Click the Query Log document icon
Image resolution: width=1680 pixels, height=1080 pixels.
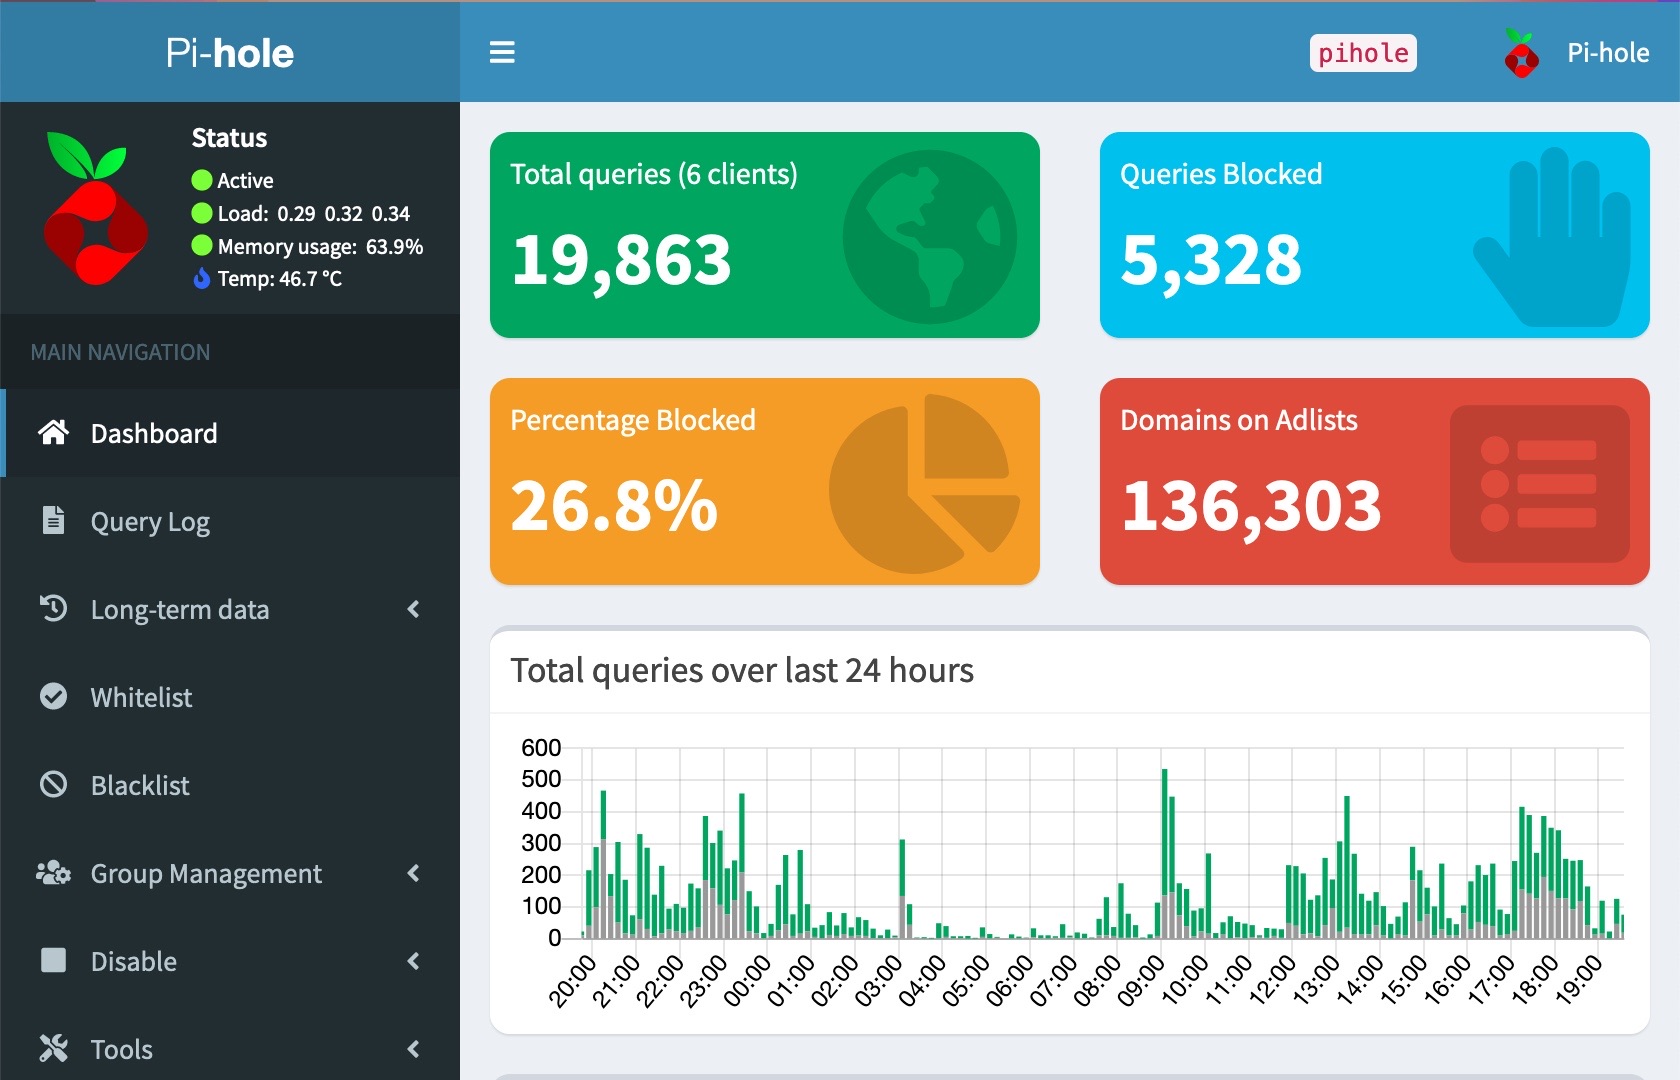coord(53,520)
